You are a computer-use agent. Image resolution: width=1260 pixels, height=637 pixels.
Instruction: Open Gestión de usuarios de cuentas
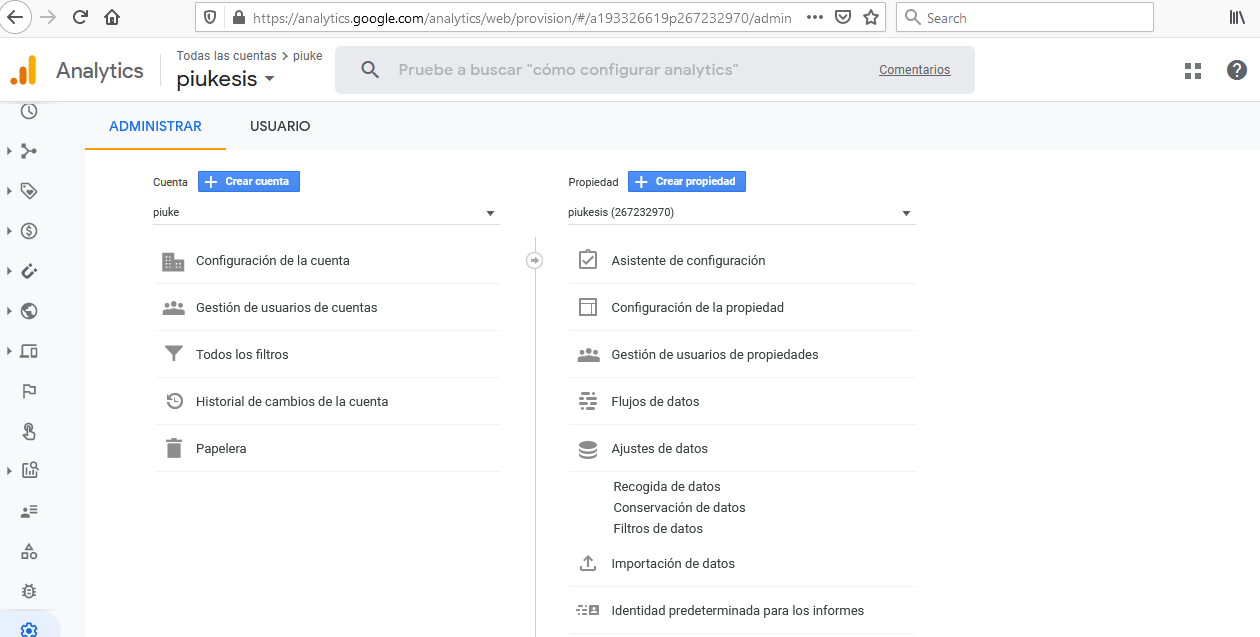coord(326,307)
